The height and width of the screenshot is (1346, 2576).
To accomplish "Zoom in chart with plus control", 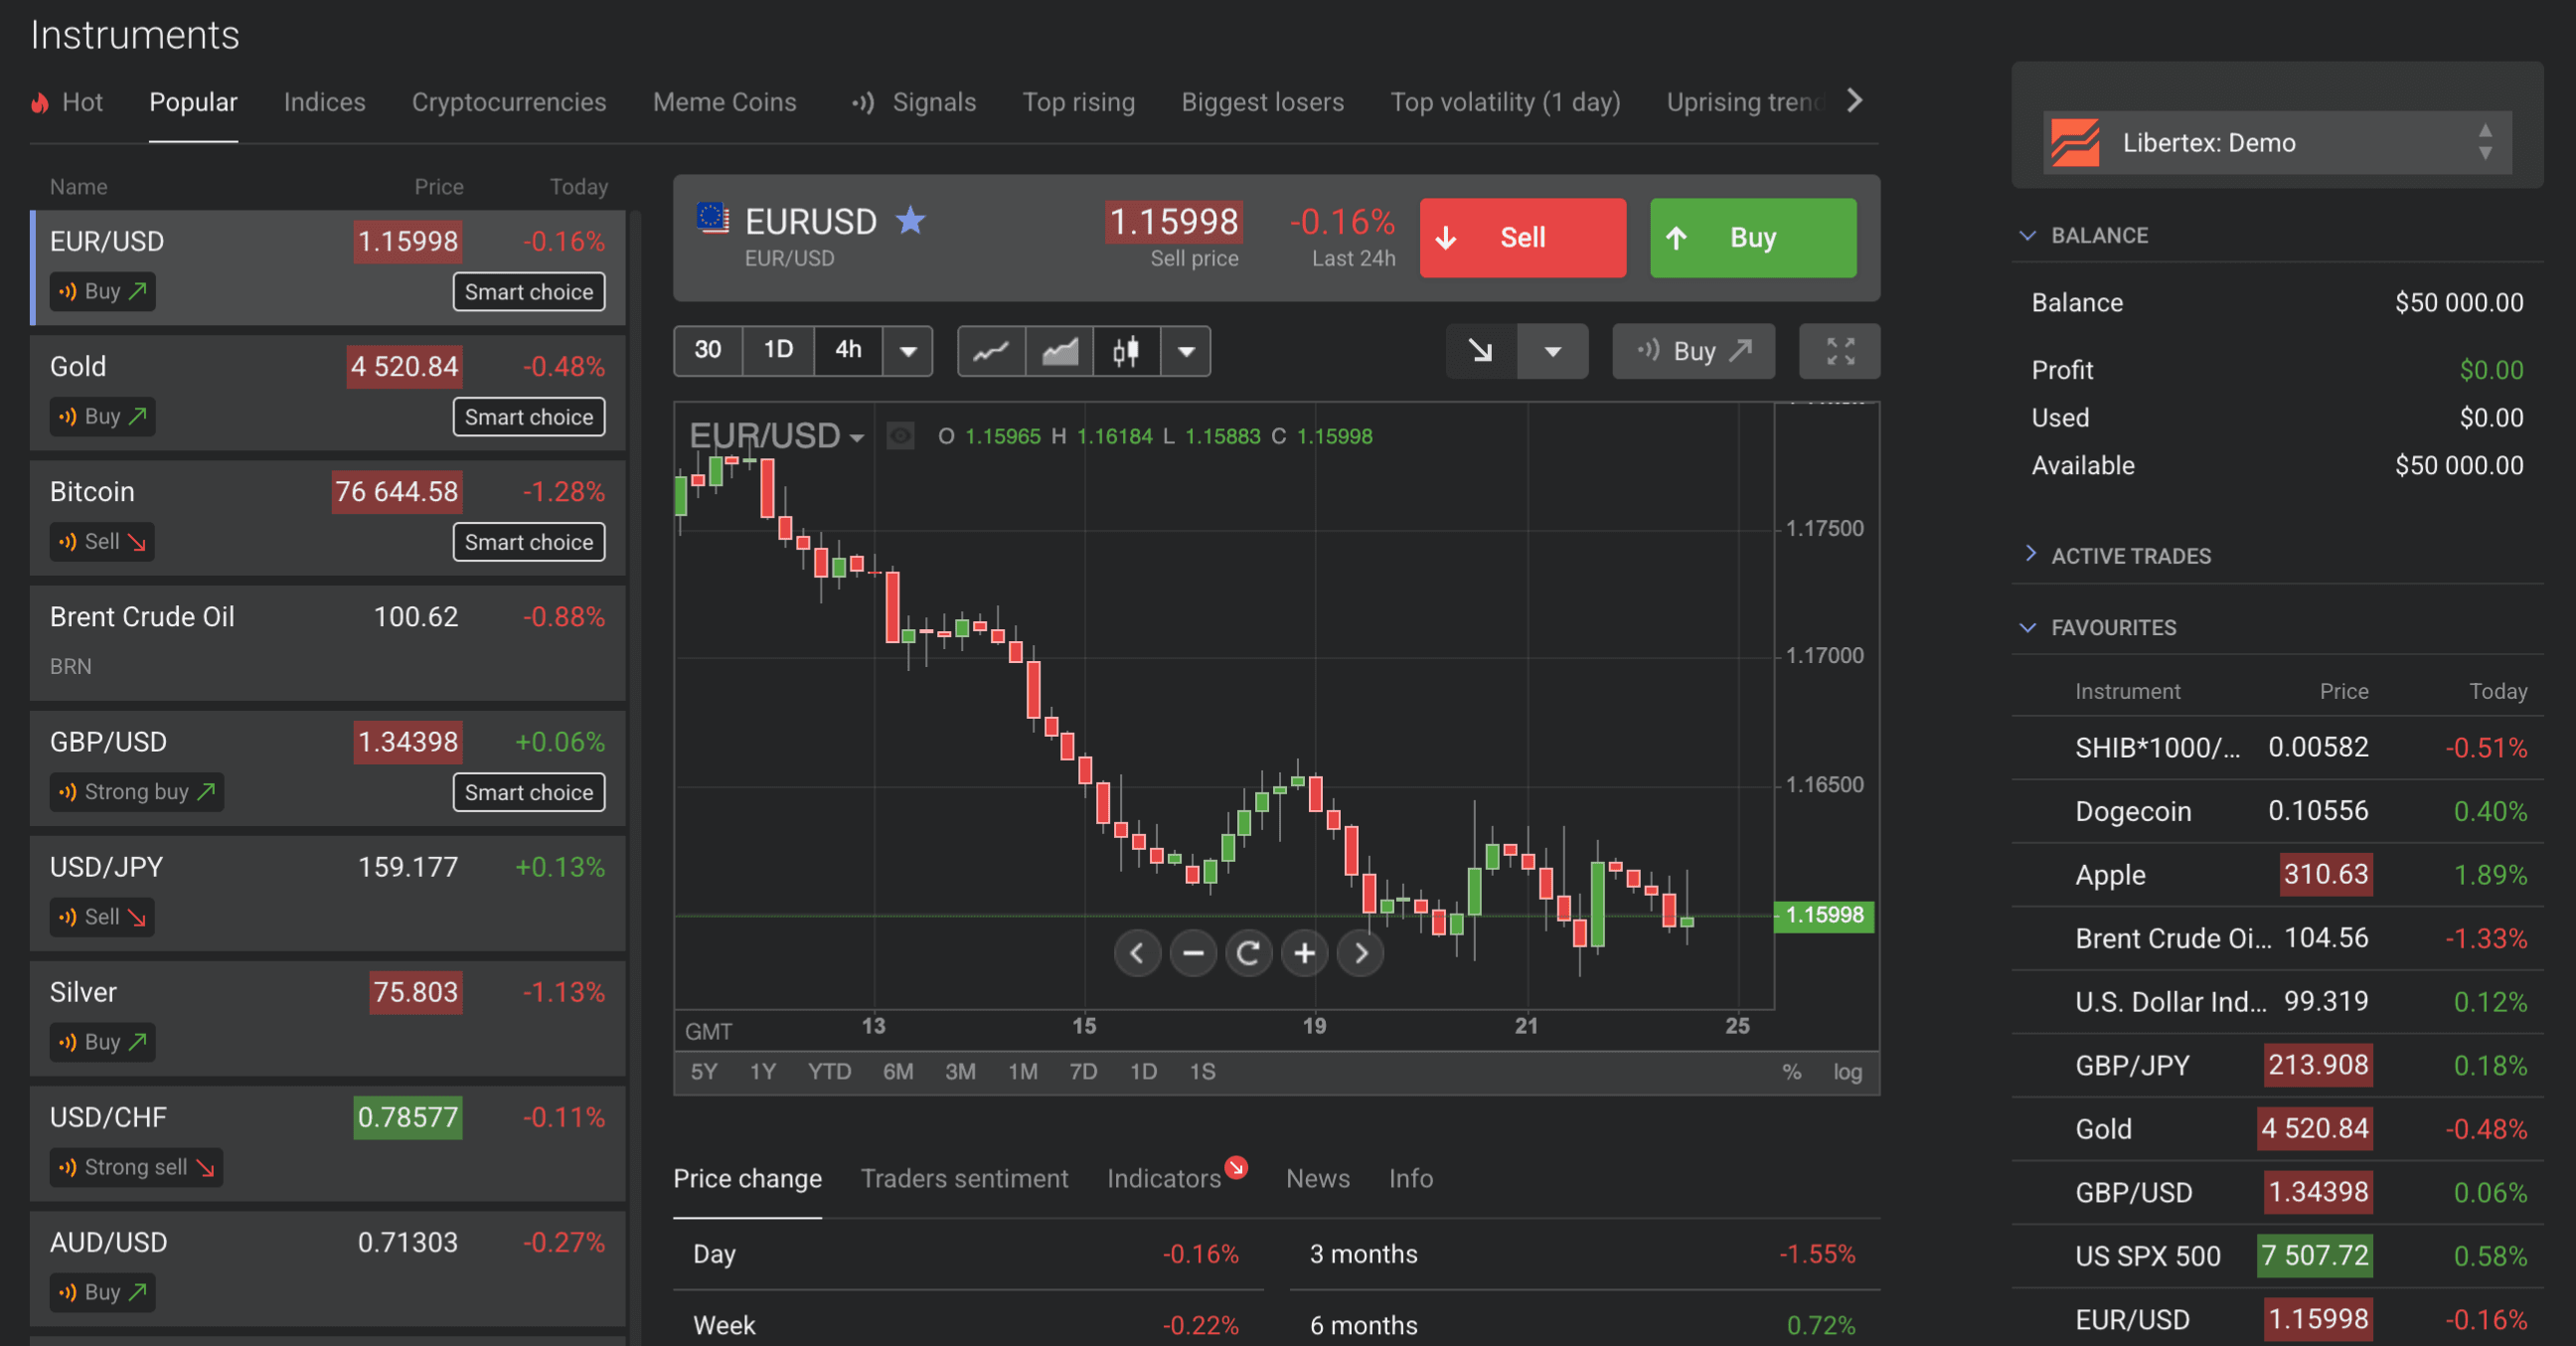I will pos(1305,953).
